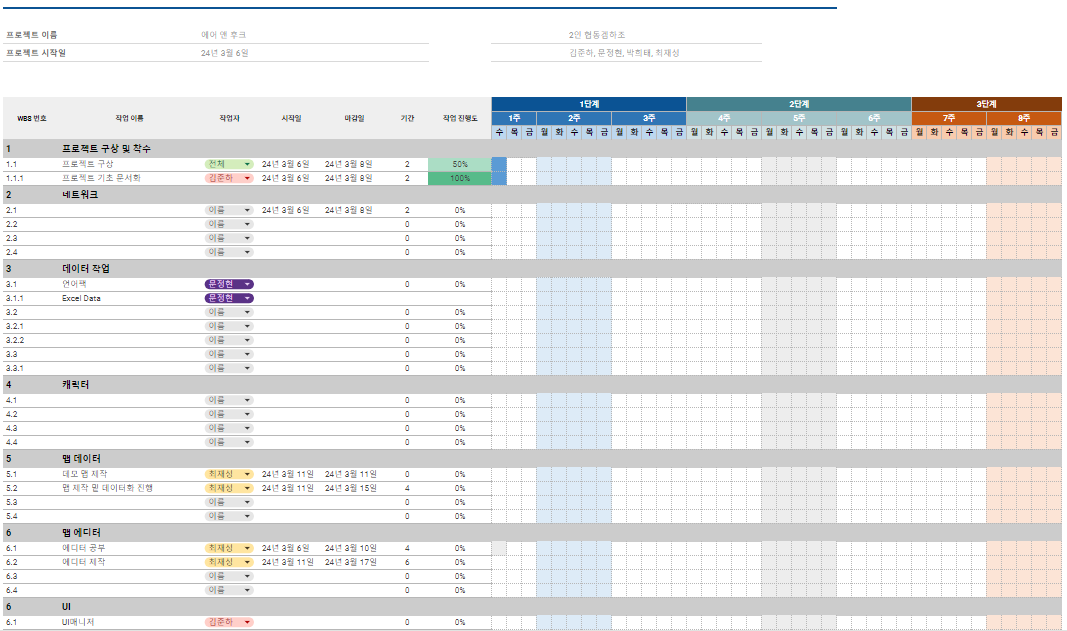Click the 에디터 공부 task name cell
The image size is (1067, 631).
pyautogui.click(x=84, y=548)
